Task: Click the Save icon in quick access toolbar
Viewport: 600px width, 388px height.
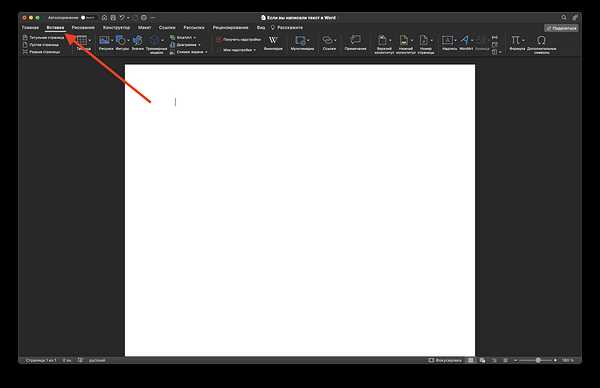Action: (x=113, y=18)
